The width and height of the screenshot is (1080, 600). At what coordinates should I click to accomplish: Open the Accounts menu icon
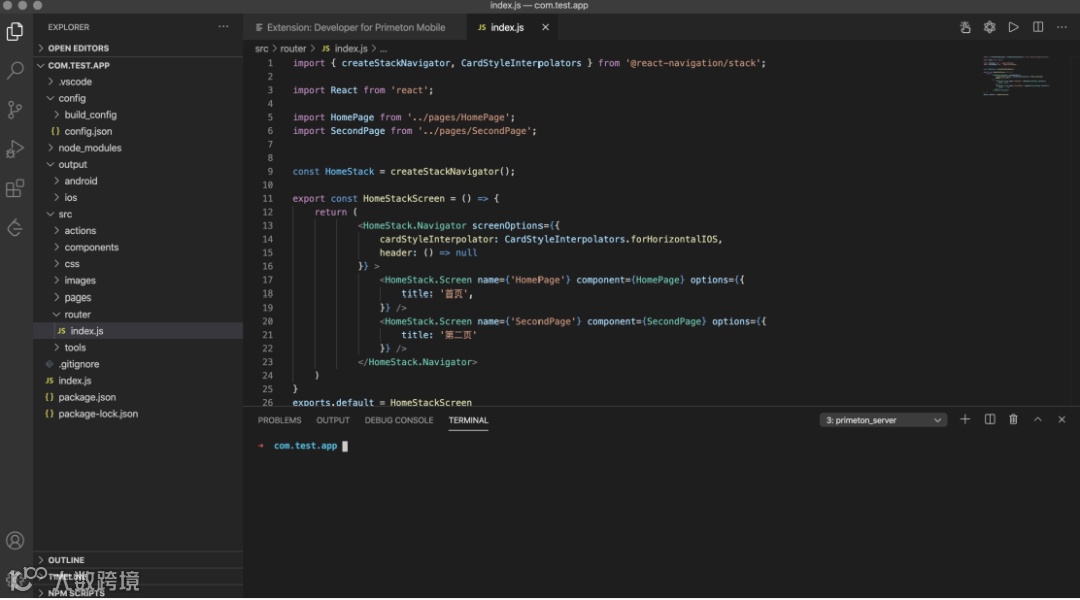15,541
